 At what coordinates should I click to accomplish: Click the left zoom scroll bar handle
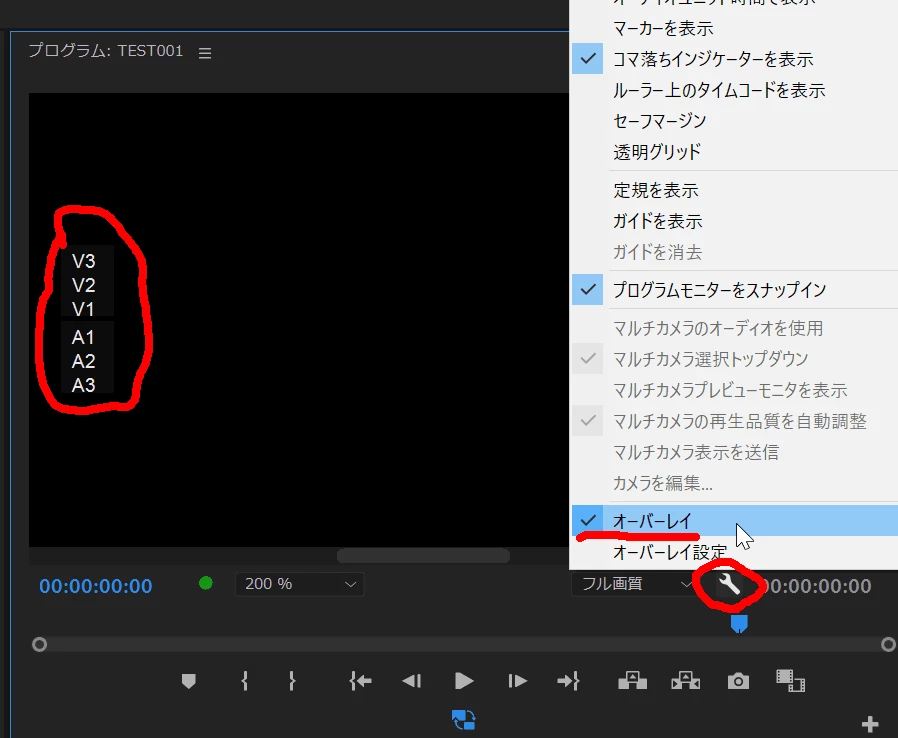click(40, 645)
